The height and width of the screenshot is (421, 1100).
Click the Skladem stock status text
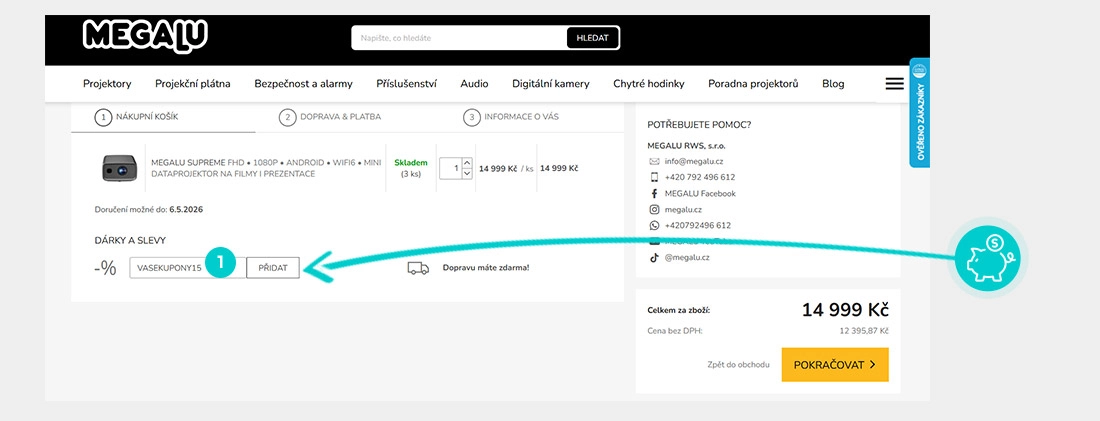click(x=411, y=162)
